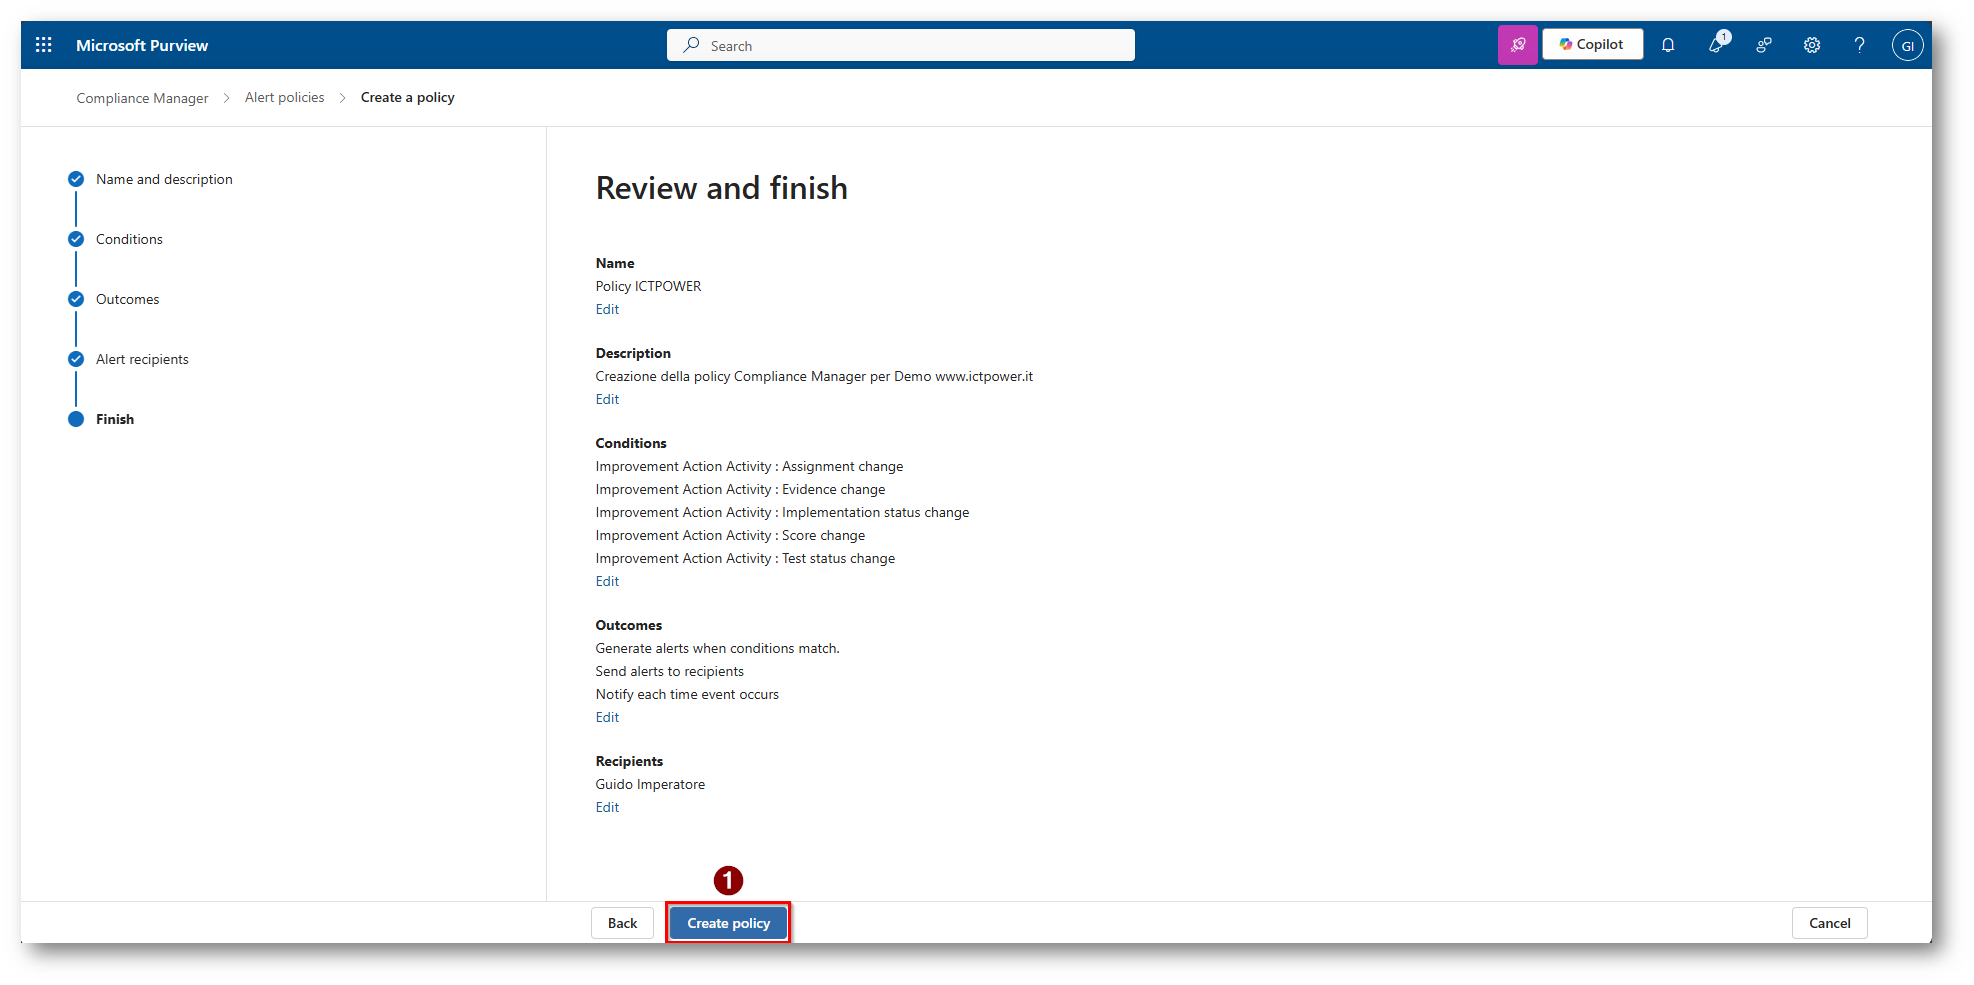The height and width of the screenshot is (985, 1974).
Task: Jump to the Outcomes step
Action: 127,300
